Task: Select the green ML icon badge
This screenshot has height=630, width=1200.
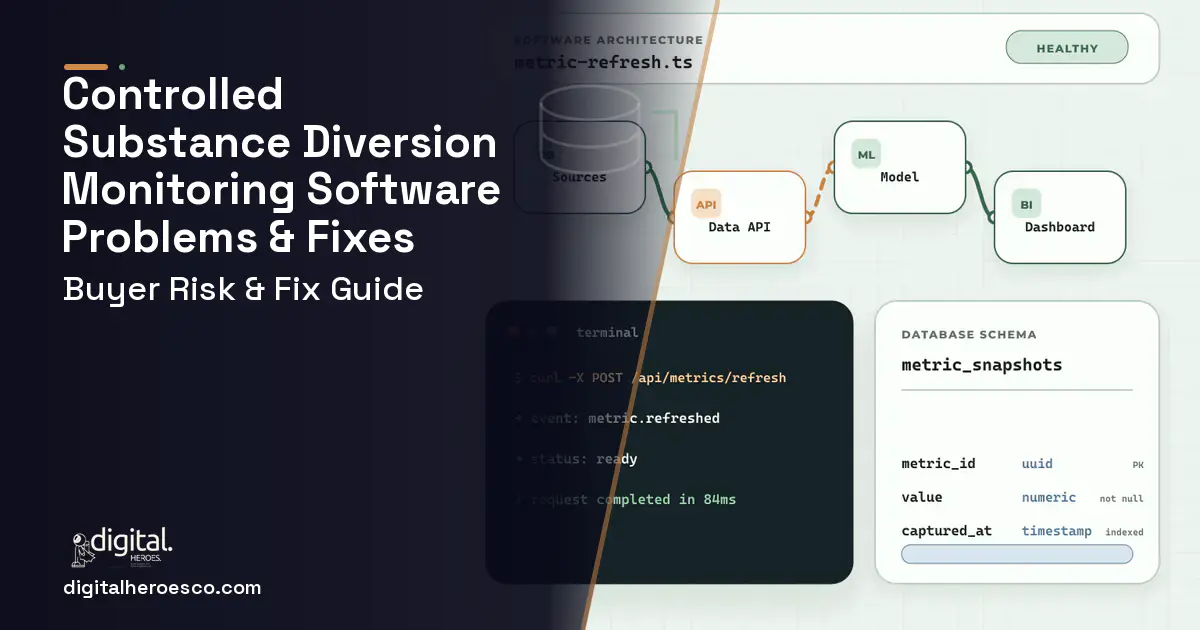Action: (x=866, y=154)
